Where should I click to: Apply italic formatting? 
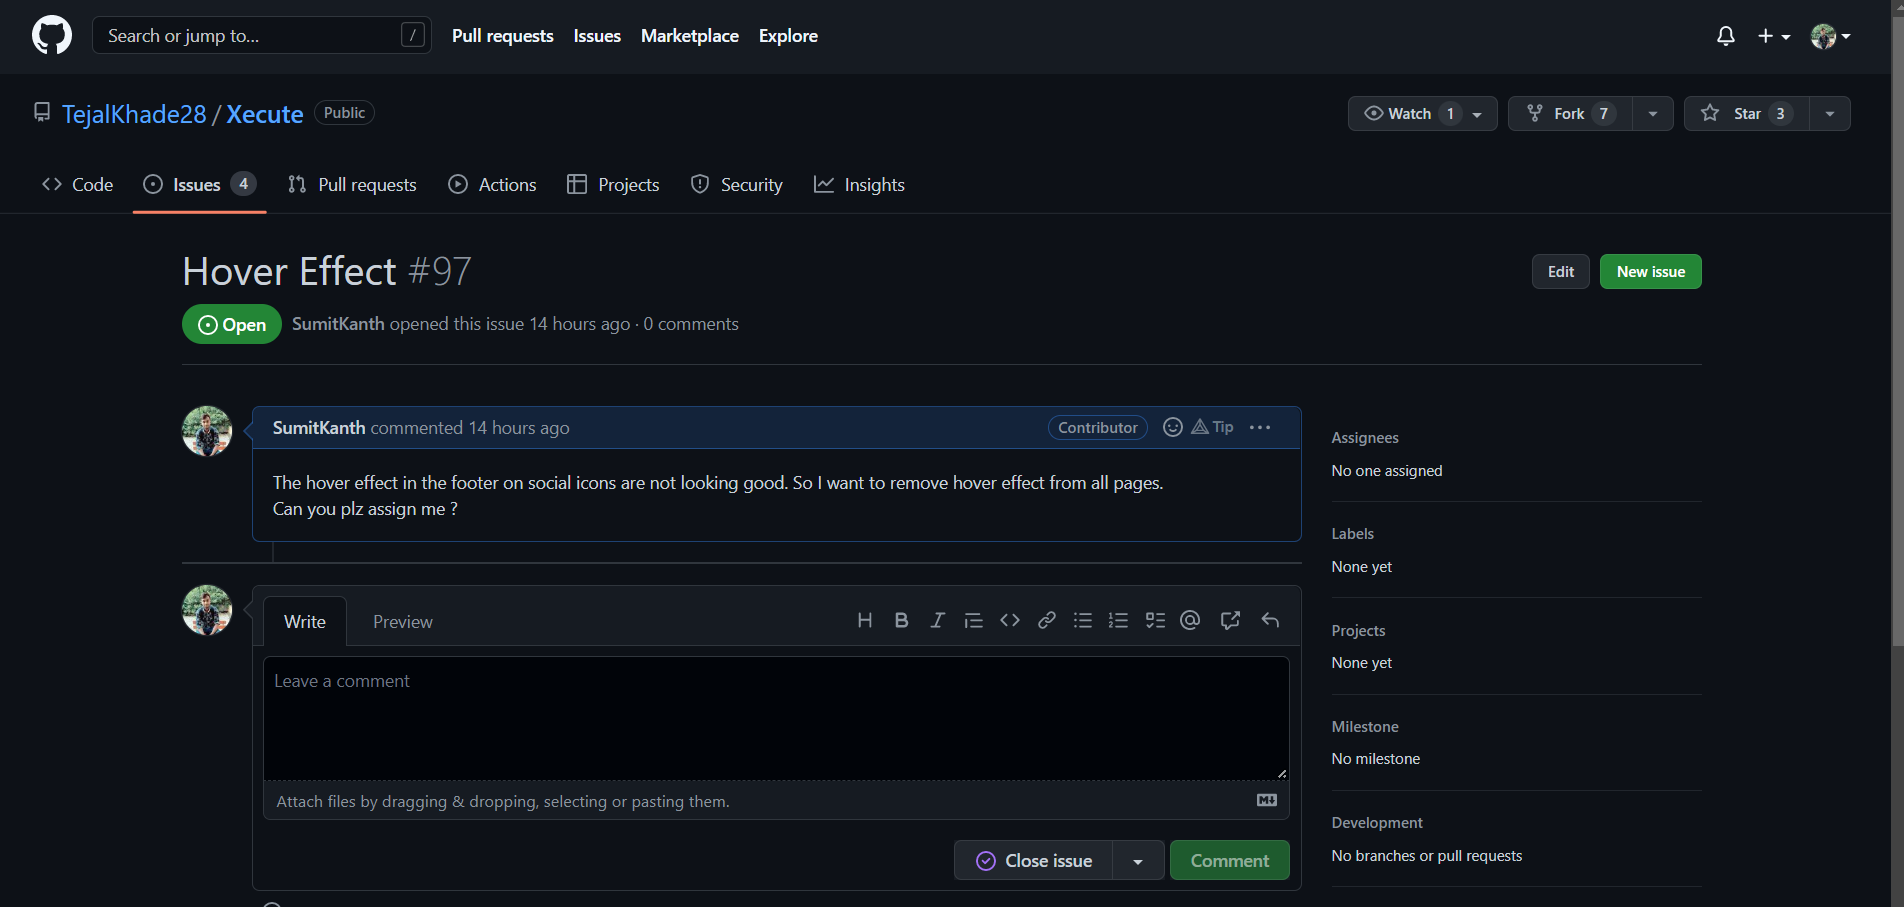tap(937, 620)
